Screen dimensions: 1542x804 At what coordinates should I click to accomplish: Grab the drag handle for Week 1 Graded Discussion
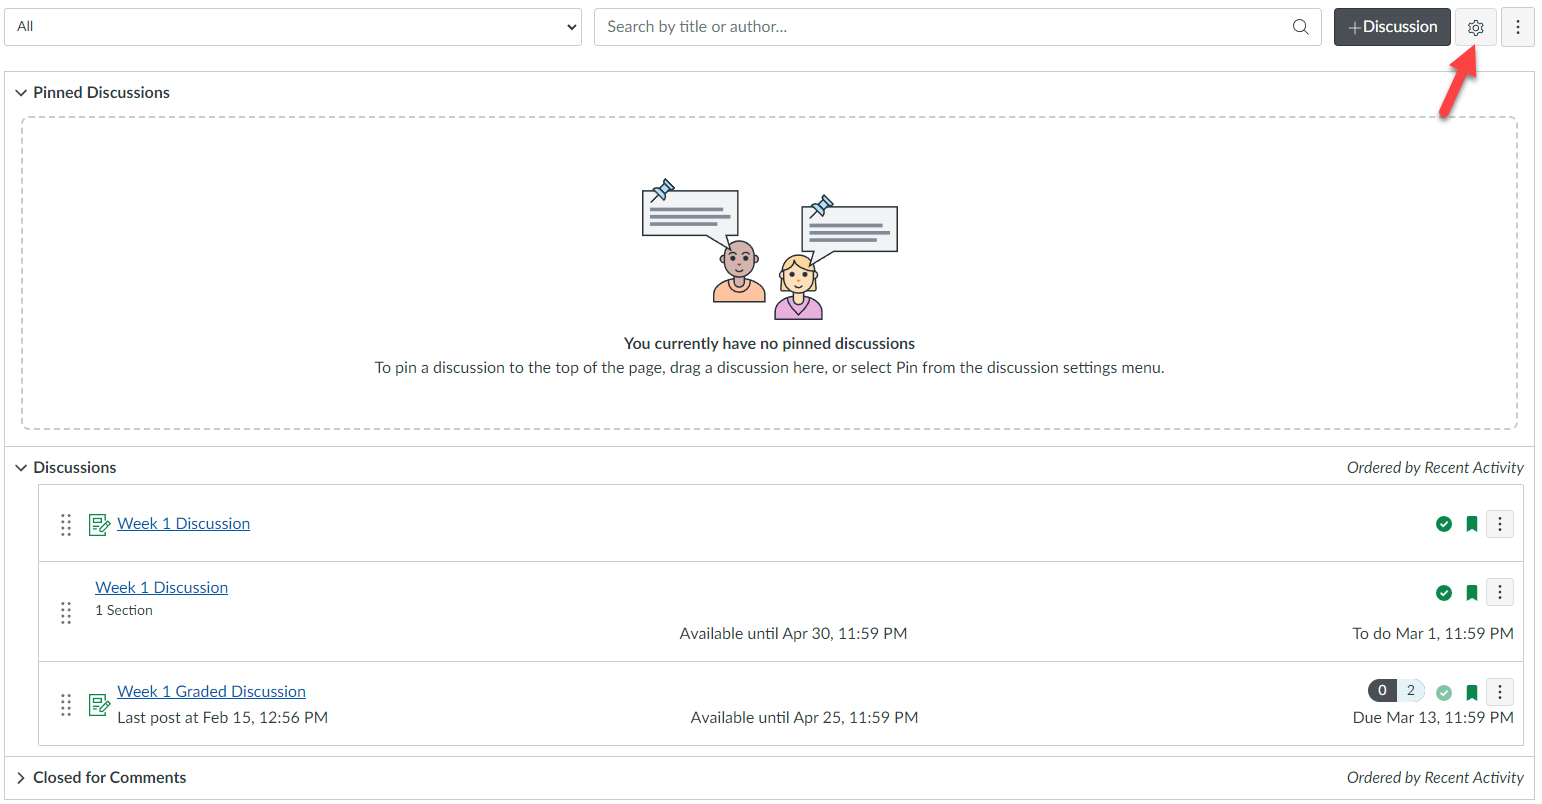(x=66, y=704)
